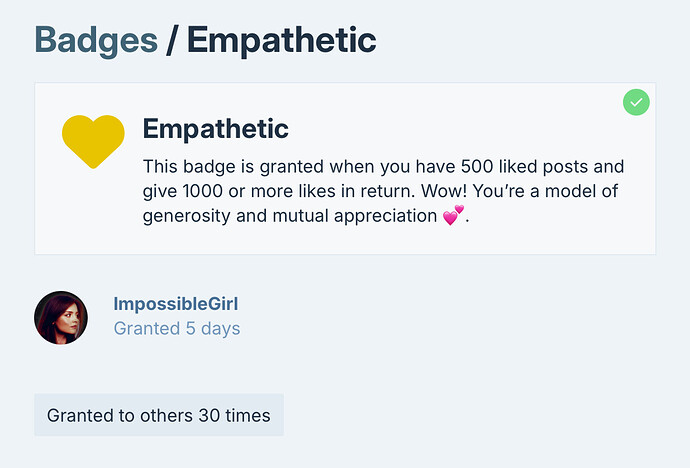690x468 pixels.
Task: Click the word 'Granted' under ImpossibleGirl
Action: tap(147, 329)
